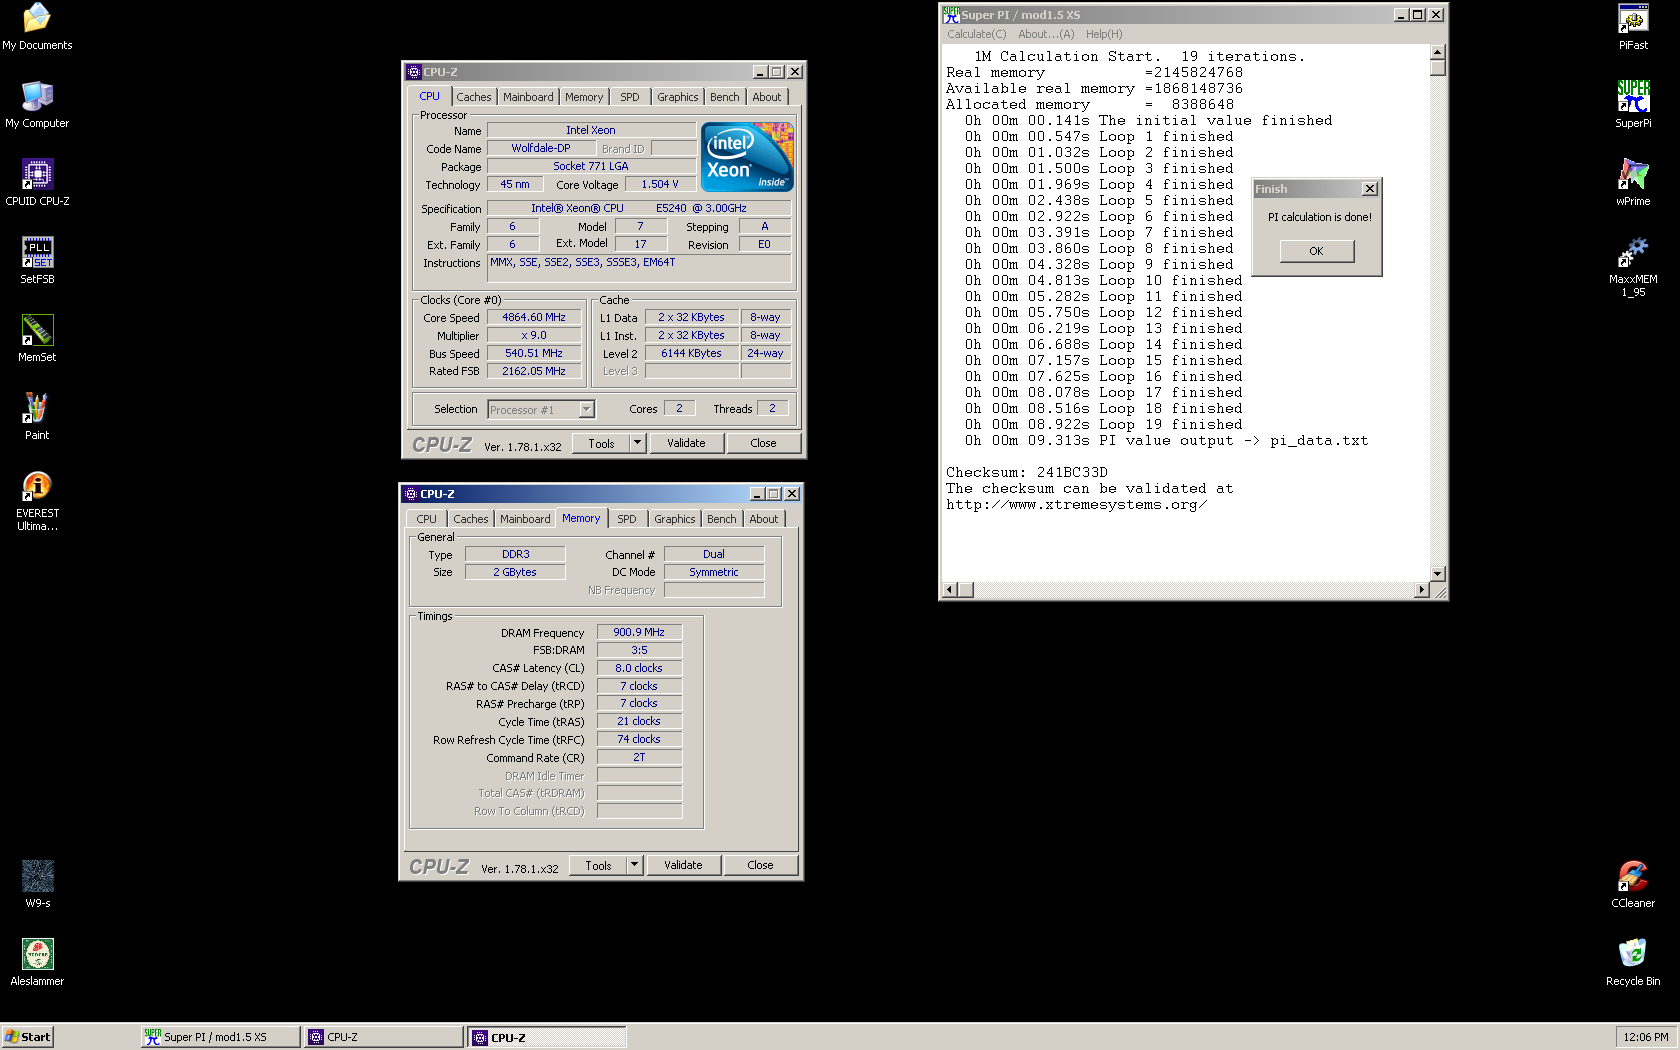Click the Super PI title bar icon

point(951,14)
